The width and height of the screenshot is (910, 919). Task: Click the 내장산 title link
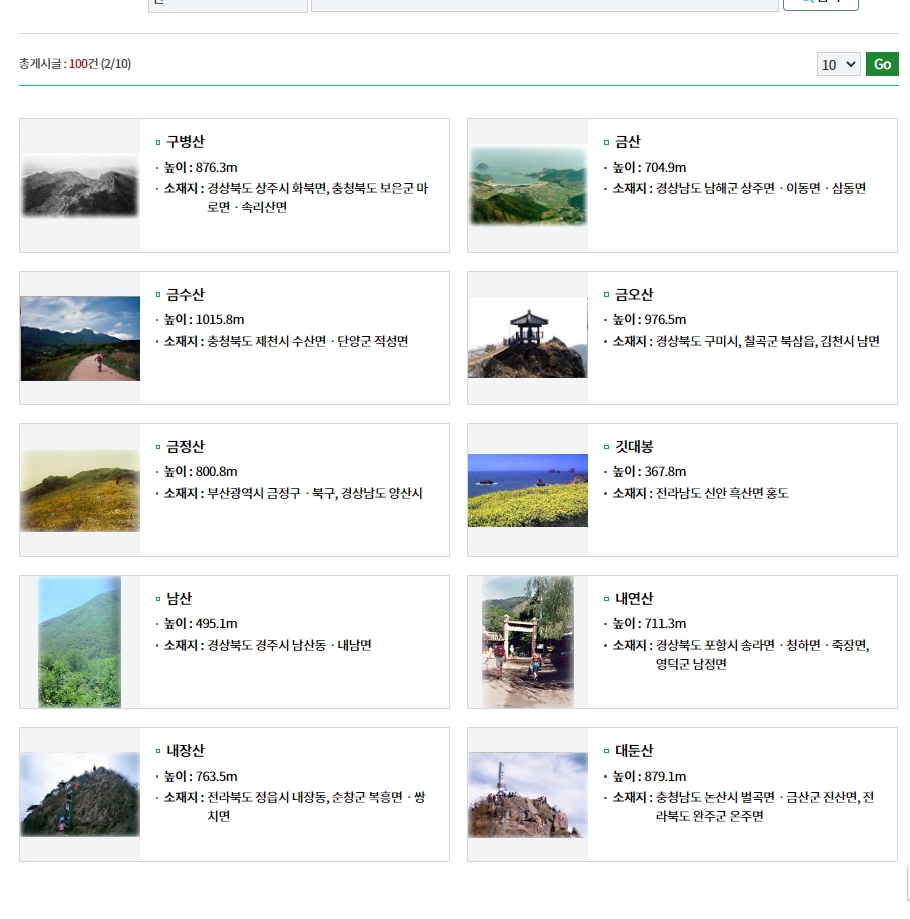click(185, 750)
